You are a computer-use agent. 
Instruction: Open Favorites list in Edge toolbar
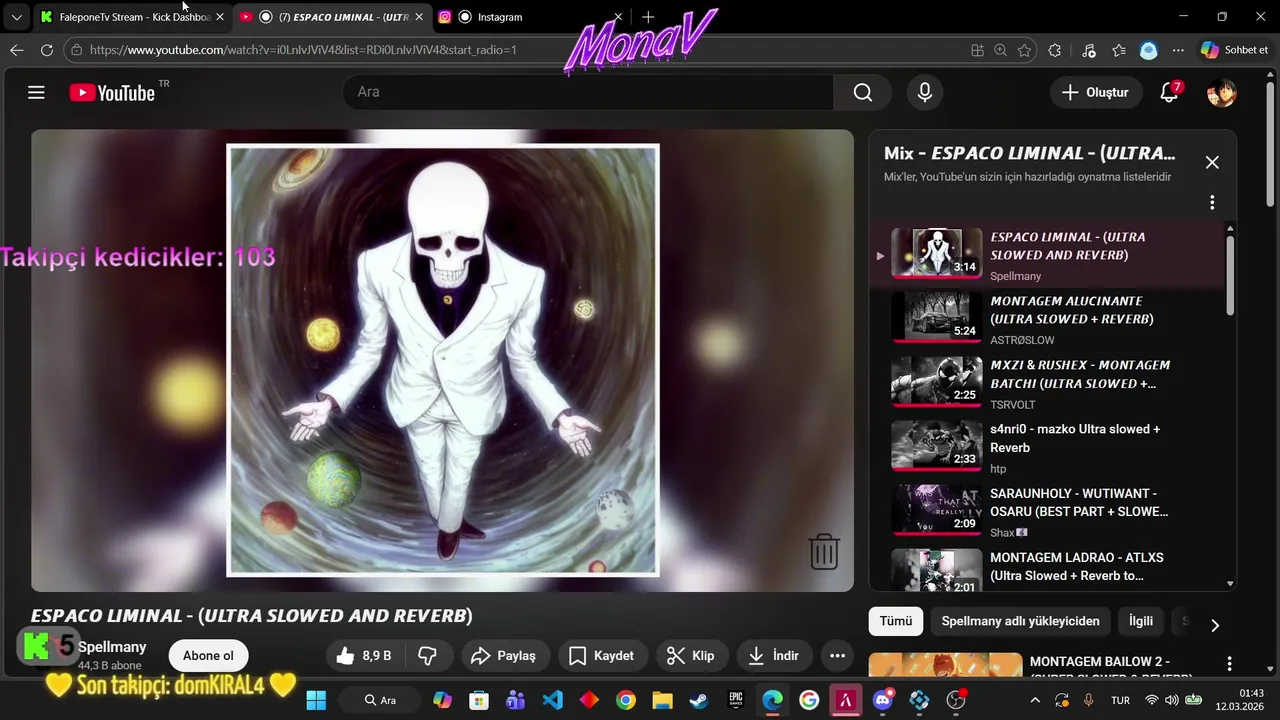click(1119, 50)
